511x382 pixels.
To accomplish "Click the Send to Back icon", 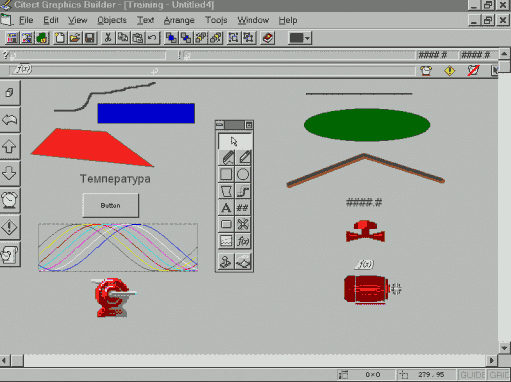I will [186, 38].
